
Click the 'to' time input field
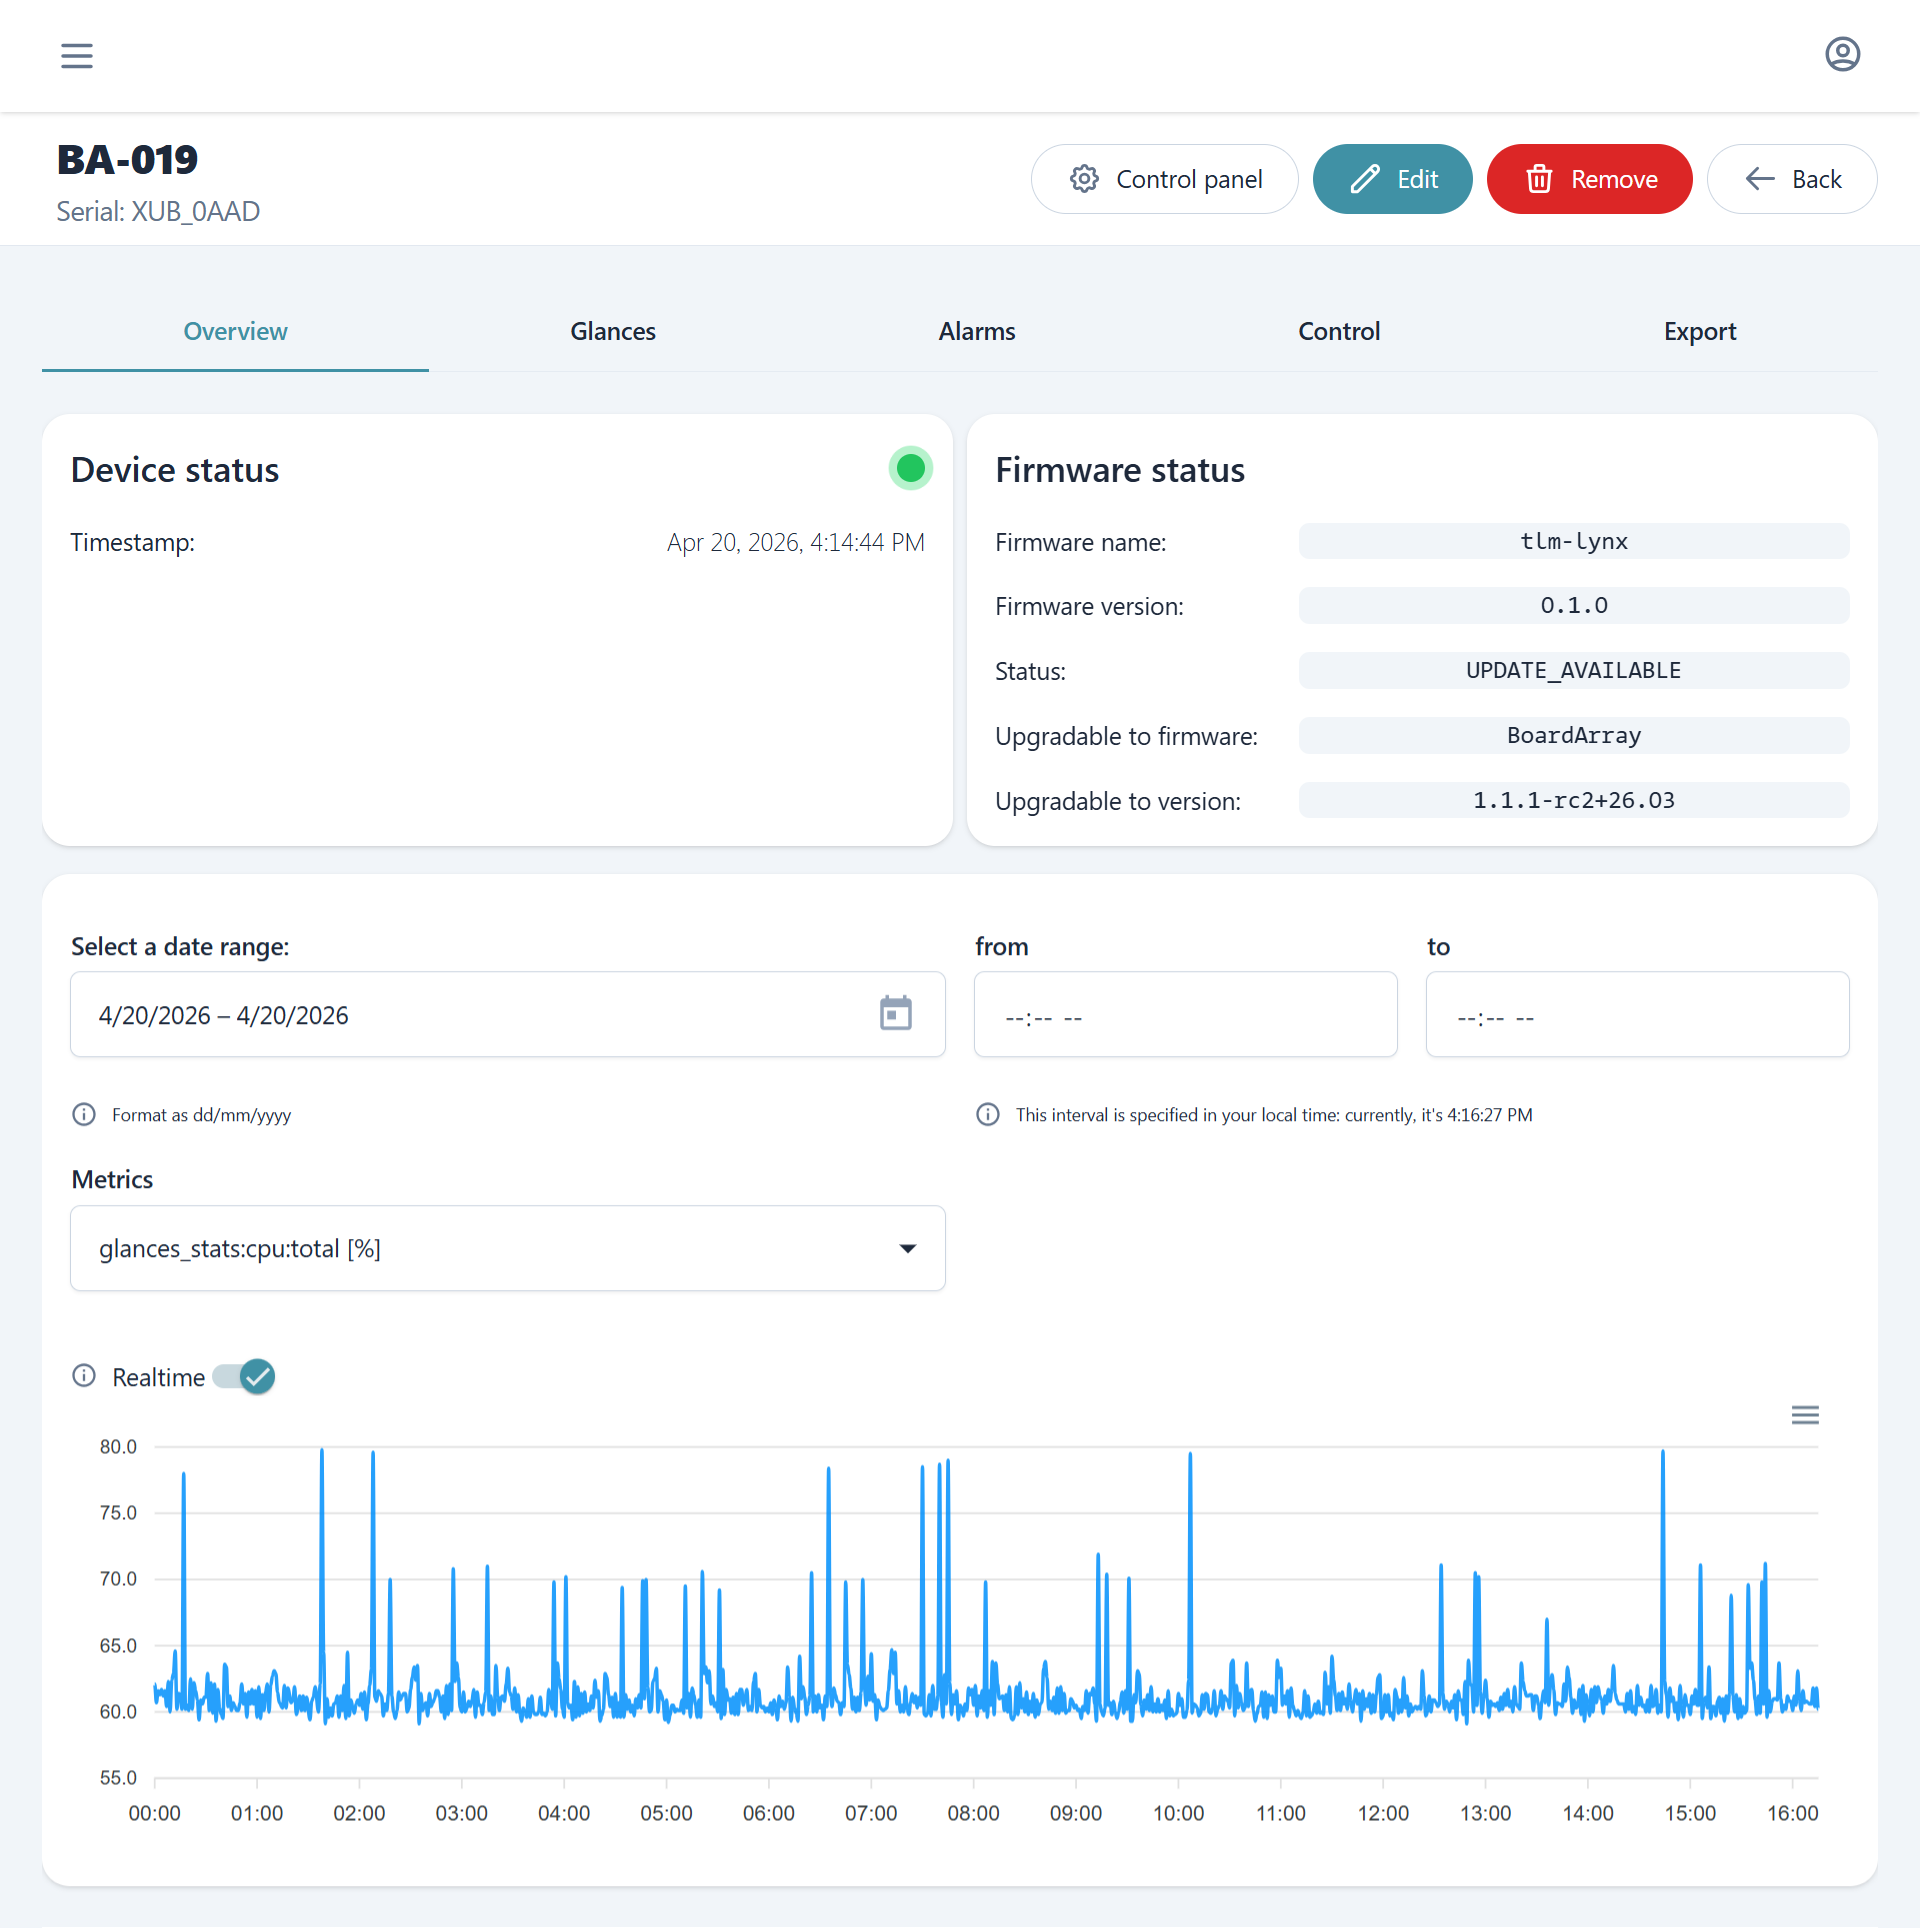(1637, 1015)
